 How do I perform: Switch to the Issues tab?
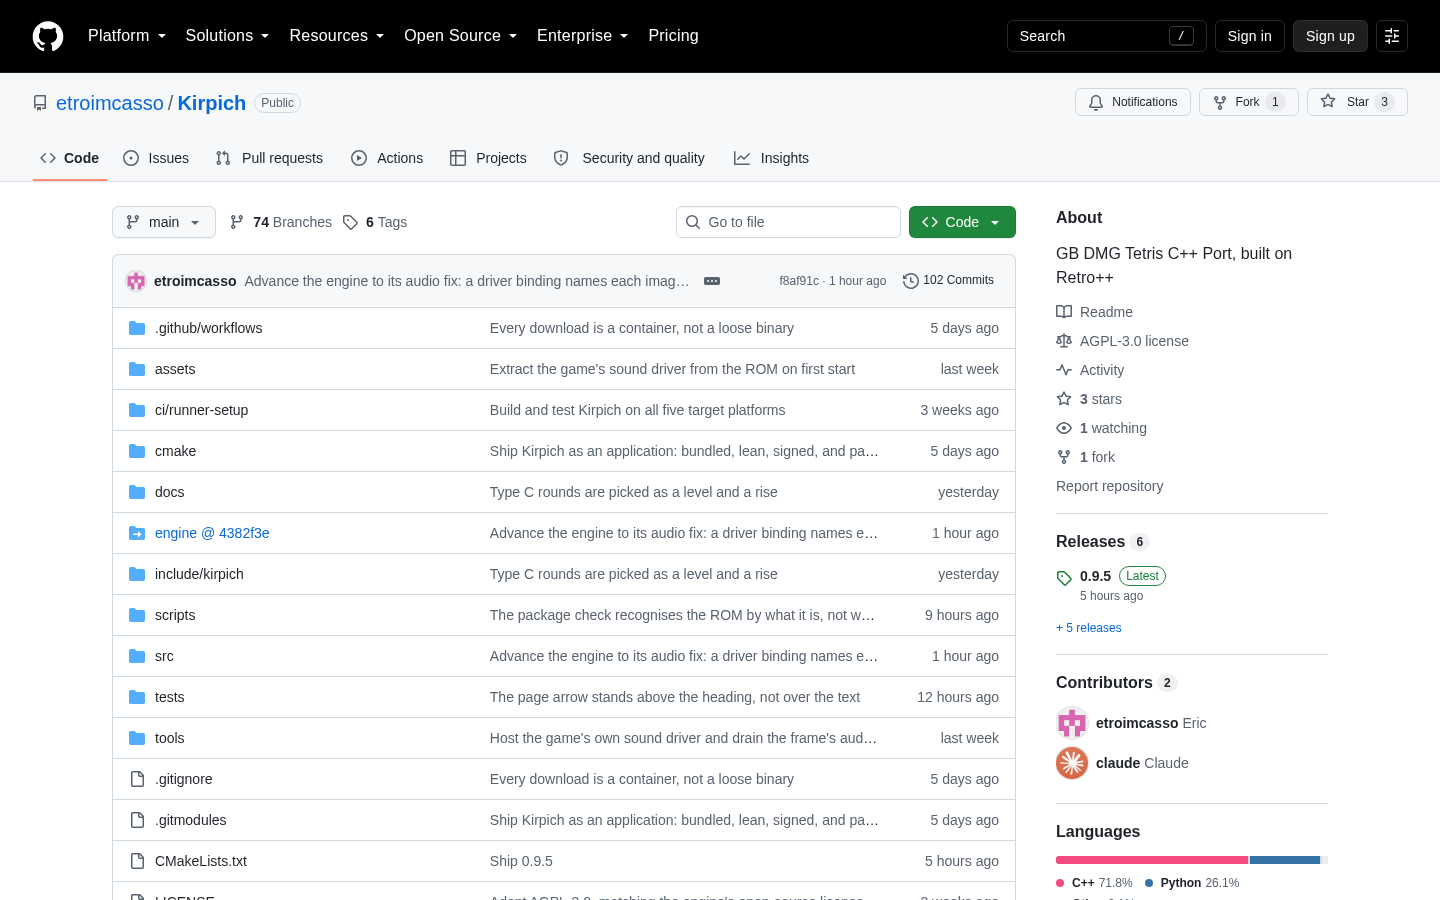(x=156, y=158)
